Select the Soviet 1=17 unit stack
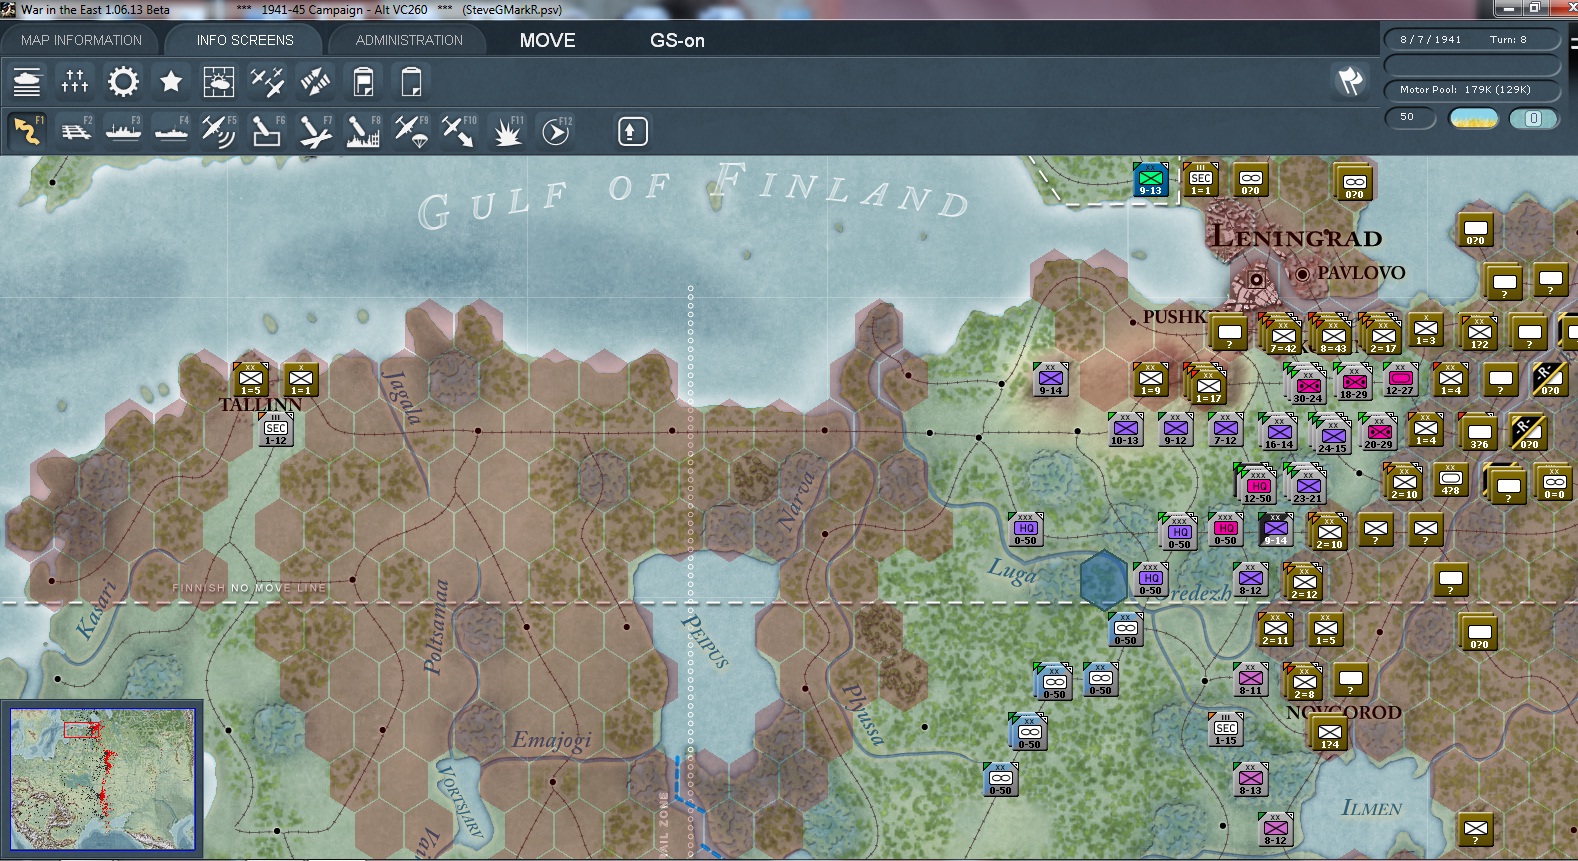1578x861 pixels. pos(1207,385)
